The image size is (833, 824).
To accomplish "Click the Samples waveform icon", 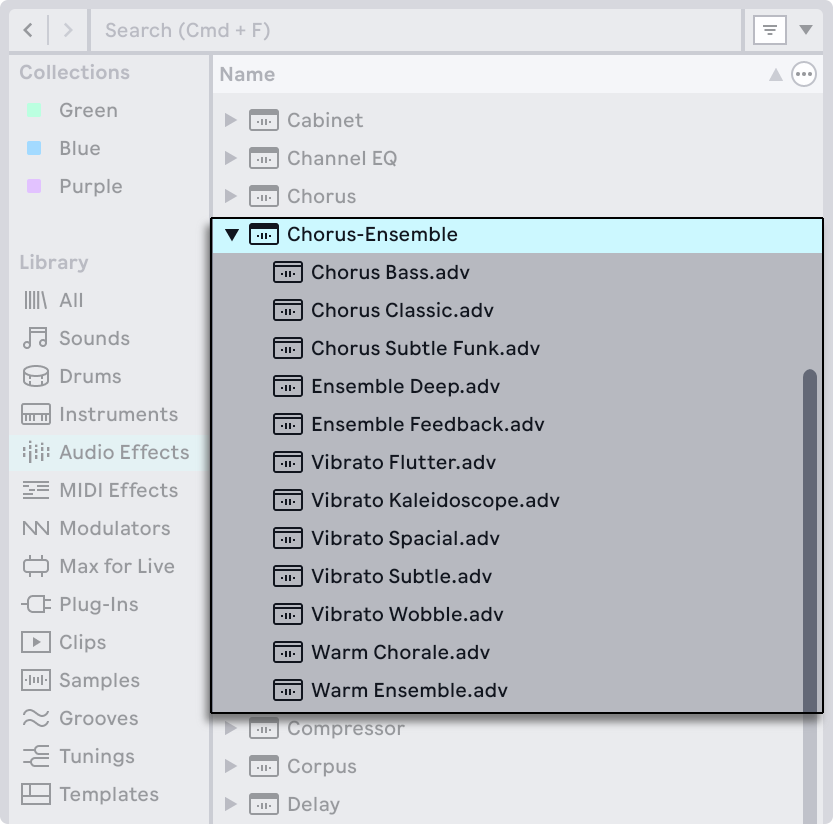I will click(x=36, y=680).
